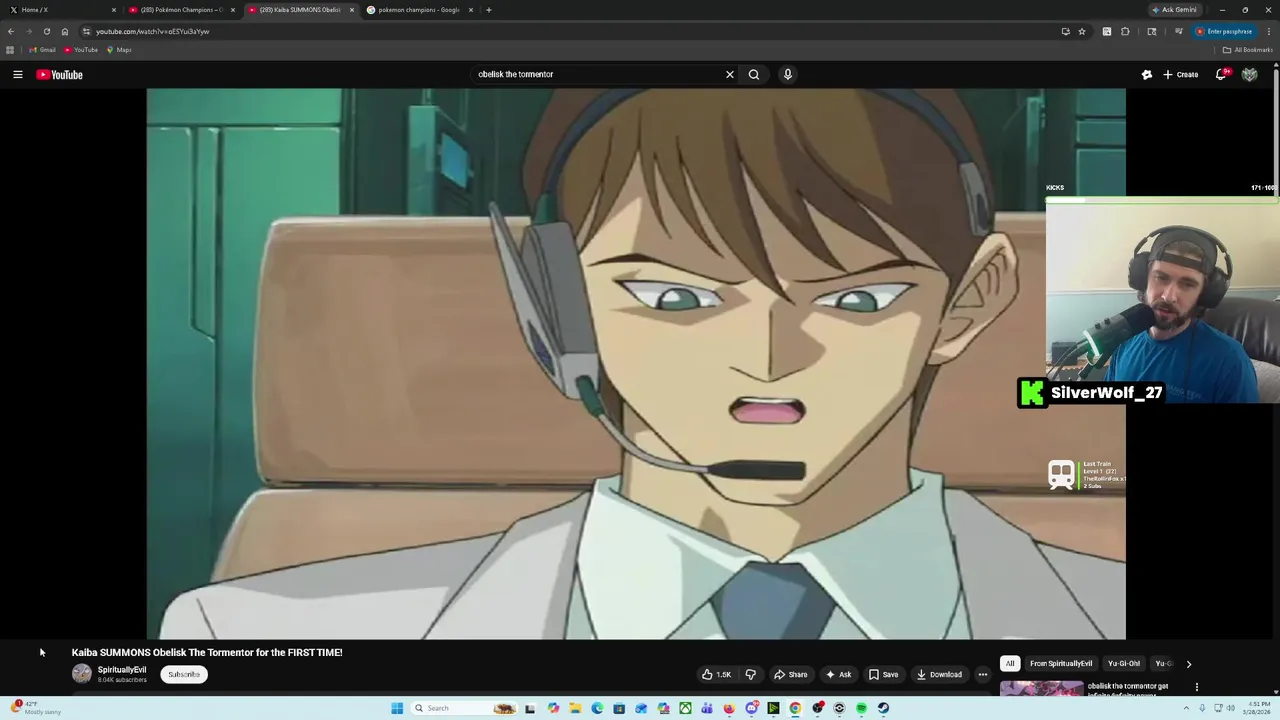This screenshot has width=1280, height=720.
Task: Open site information icon in address bar
Action: (x=86, y=31)
